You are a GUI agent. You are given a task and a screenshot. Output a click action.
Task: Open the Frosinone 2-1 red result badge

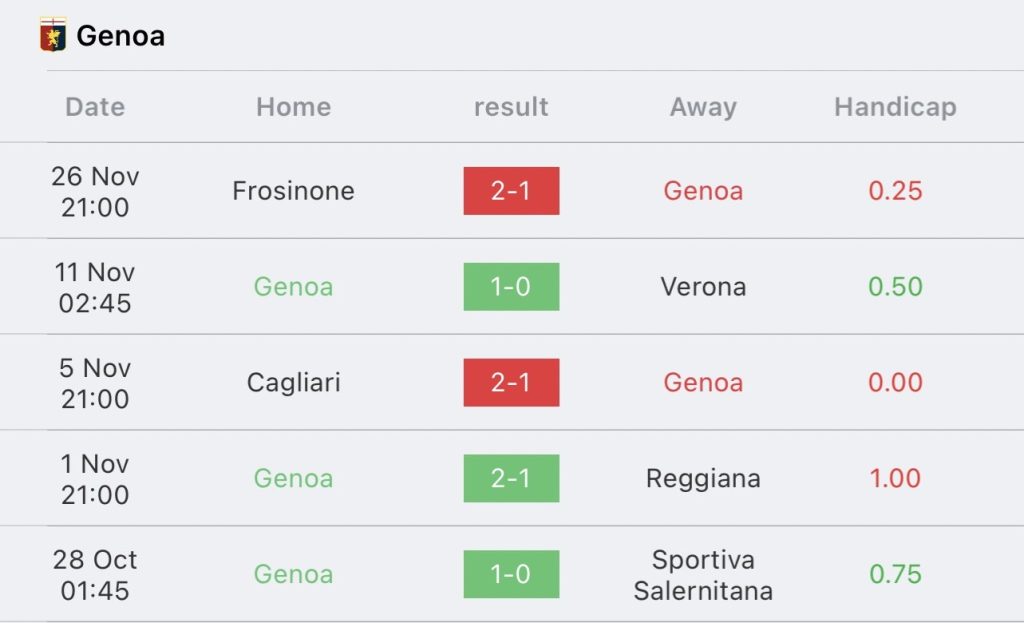(511, 191)
